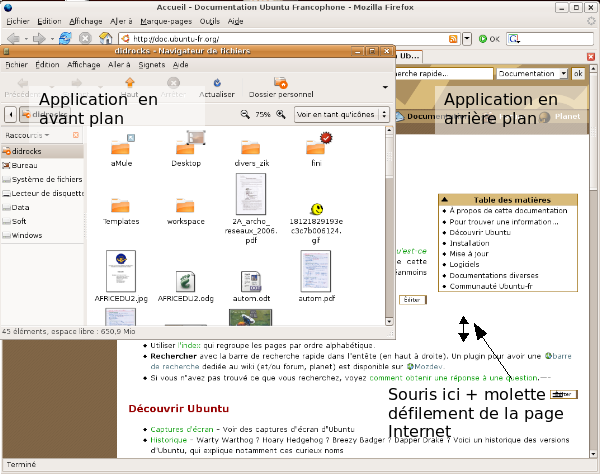Click the Firefox URL address field
600x474 pixels.
coord(280,39)
